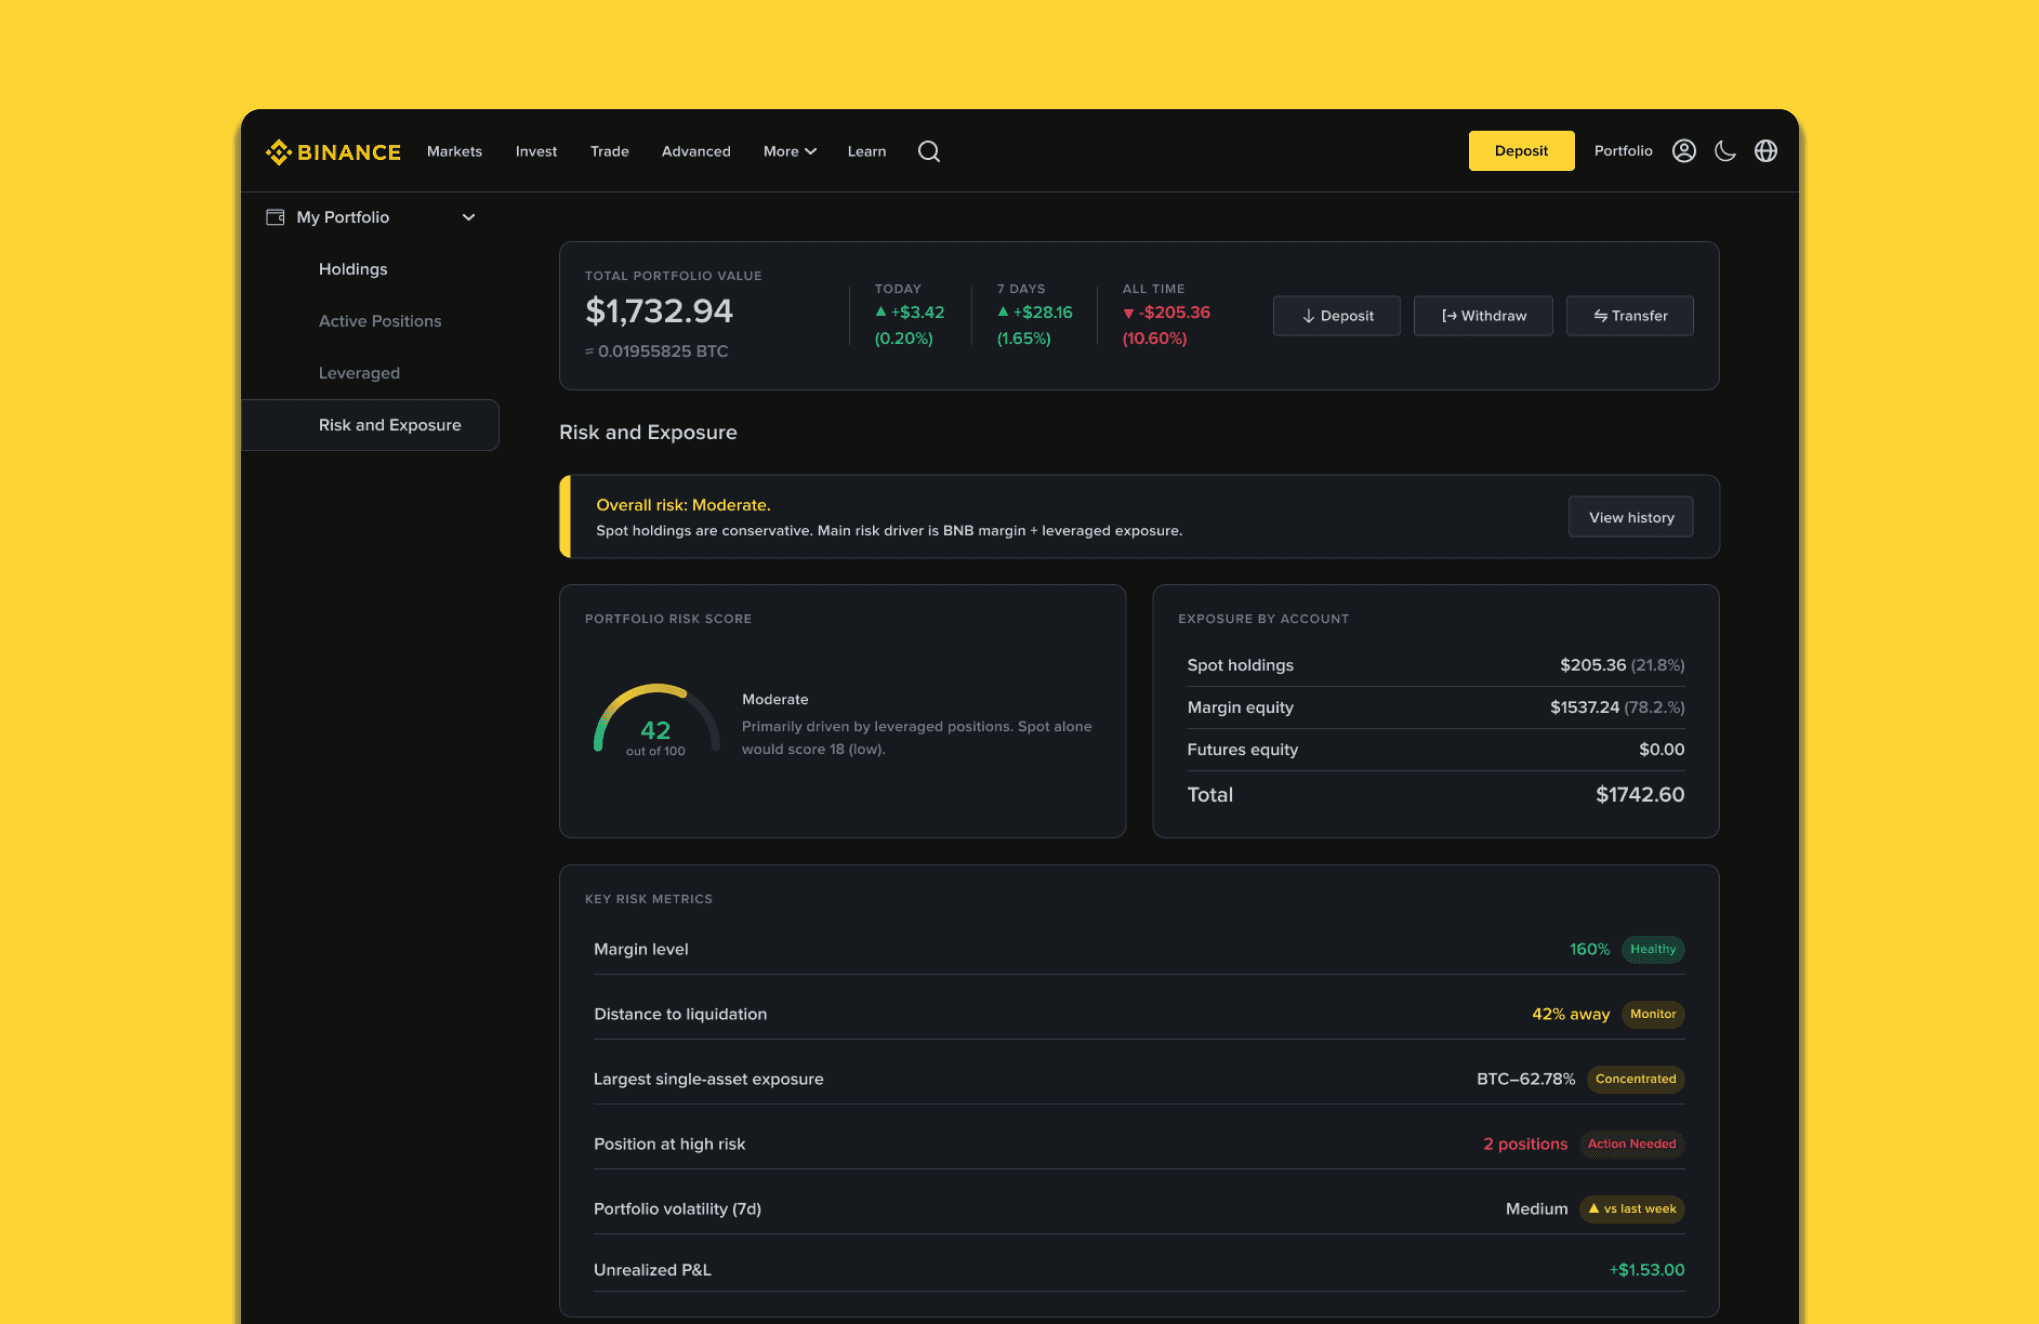
Task: Open the Markets menu item
Action: (x=454, y=152)
